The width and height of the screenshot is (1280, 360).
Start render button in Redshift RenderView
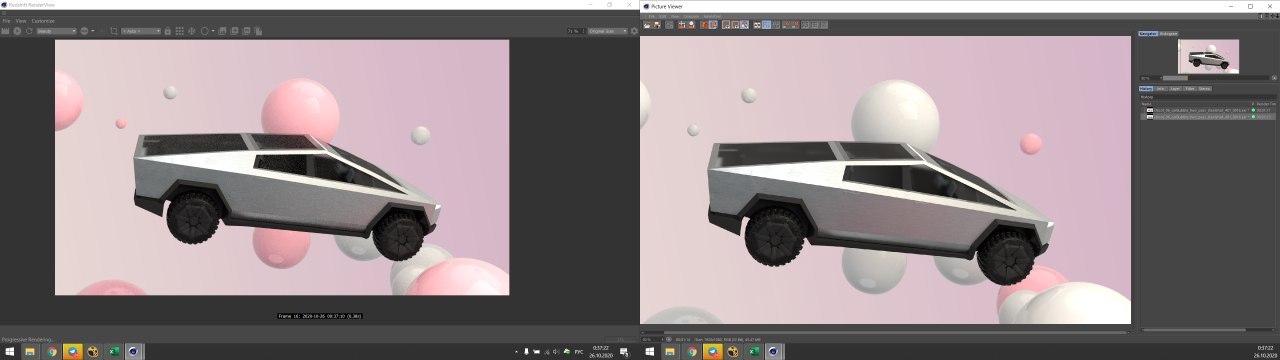point(17,31)
